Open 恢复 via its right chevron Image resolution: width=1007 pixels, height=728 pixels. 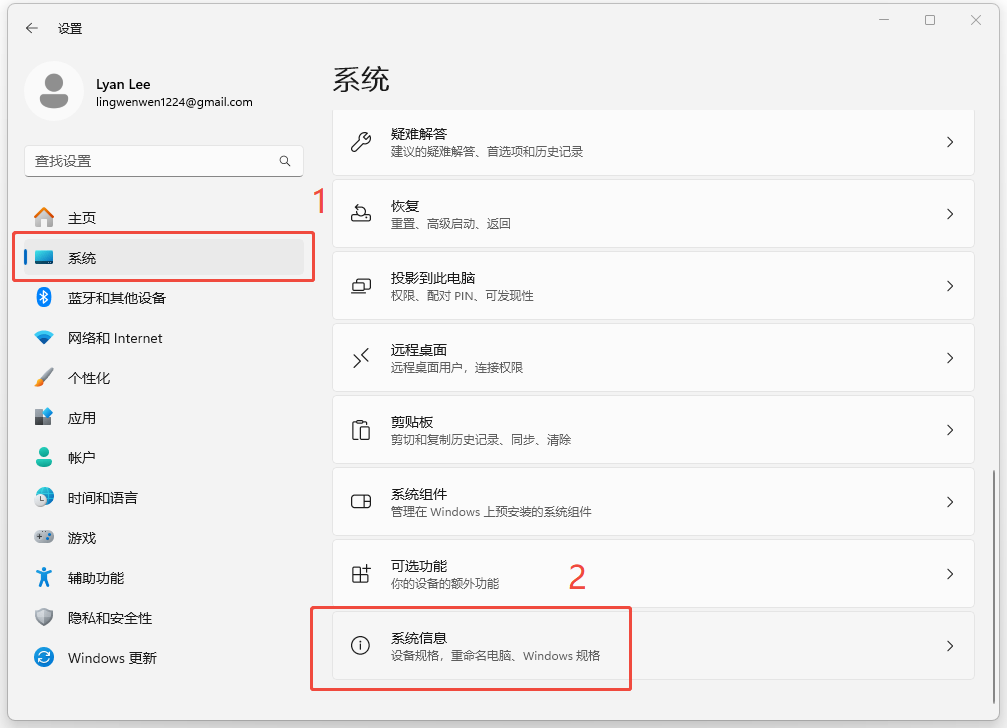949,214
